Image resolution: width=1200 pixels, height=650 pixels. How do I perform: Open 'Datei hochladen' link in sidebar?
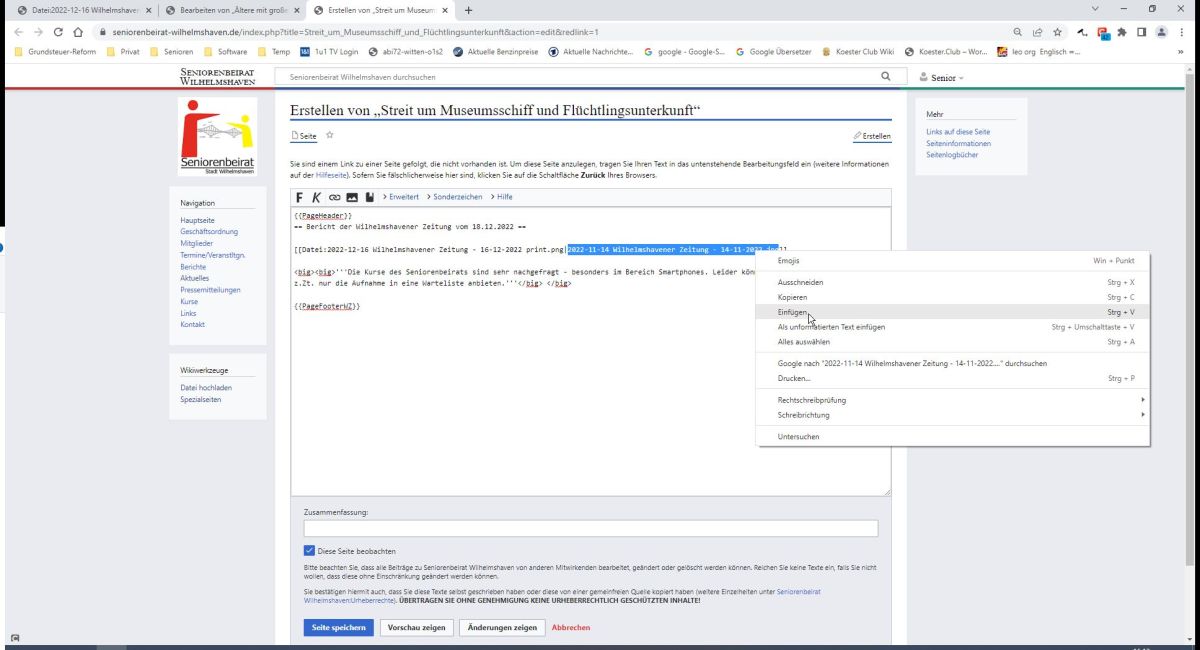(x=206, y=387)
